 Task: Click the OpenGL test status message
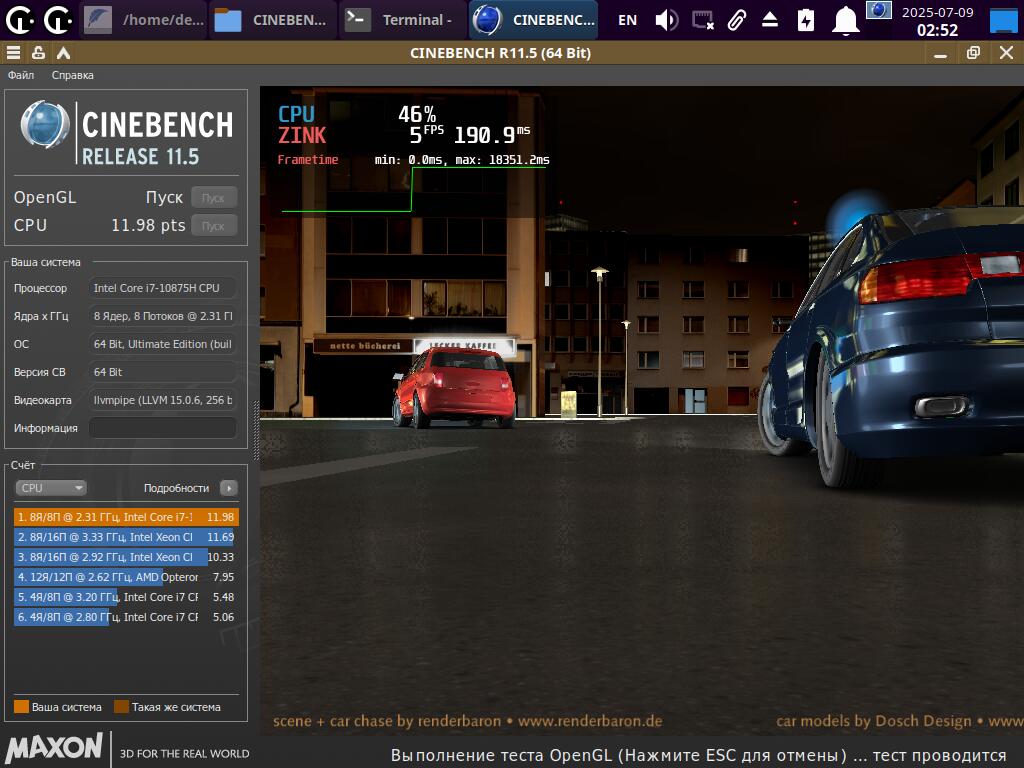(697, 755)
